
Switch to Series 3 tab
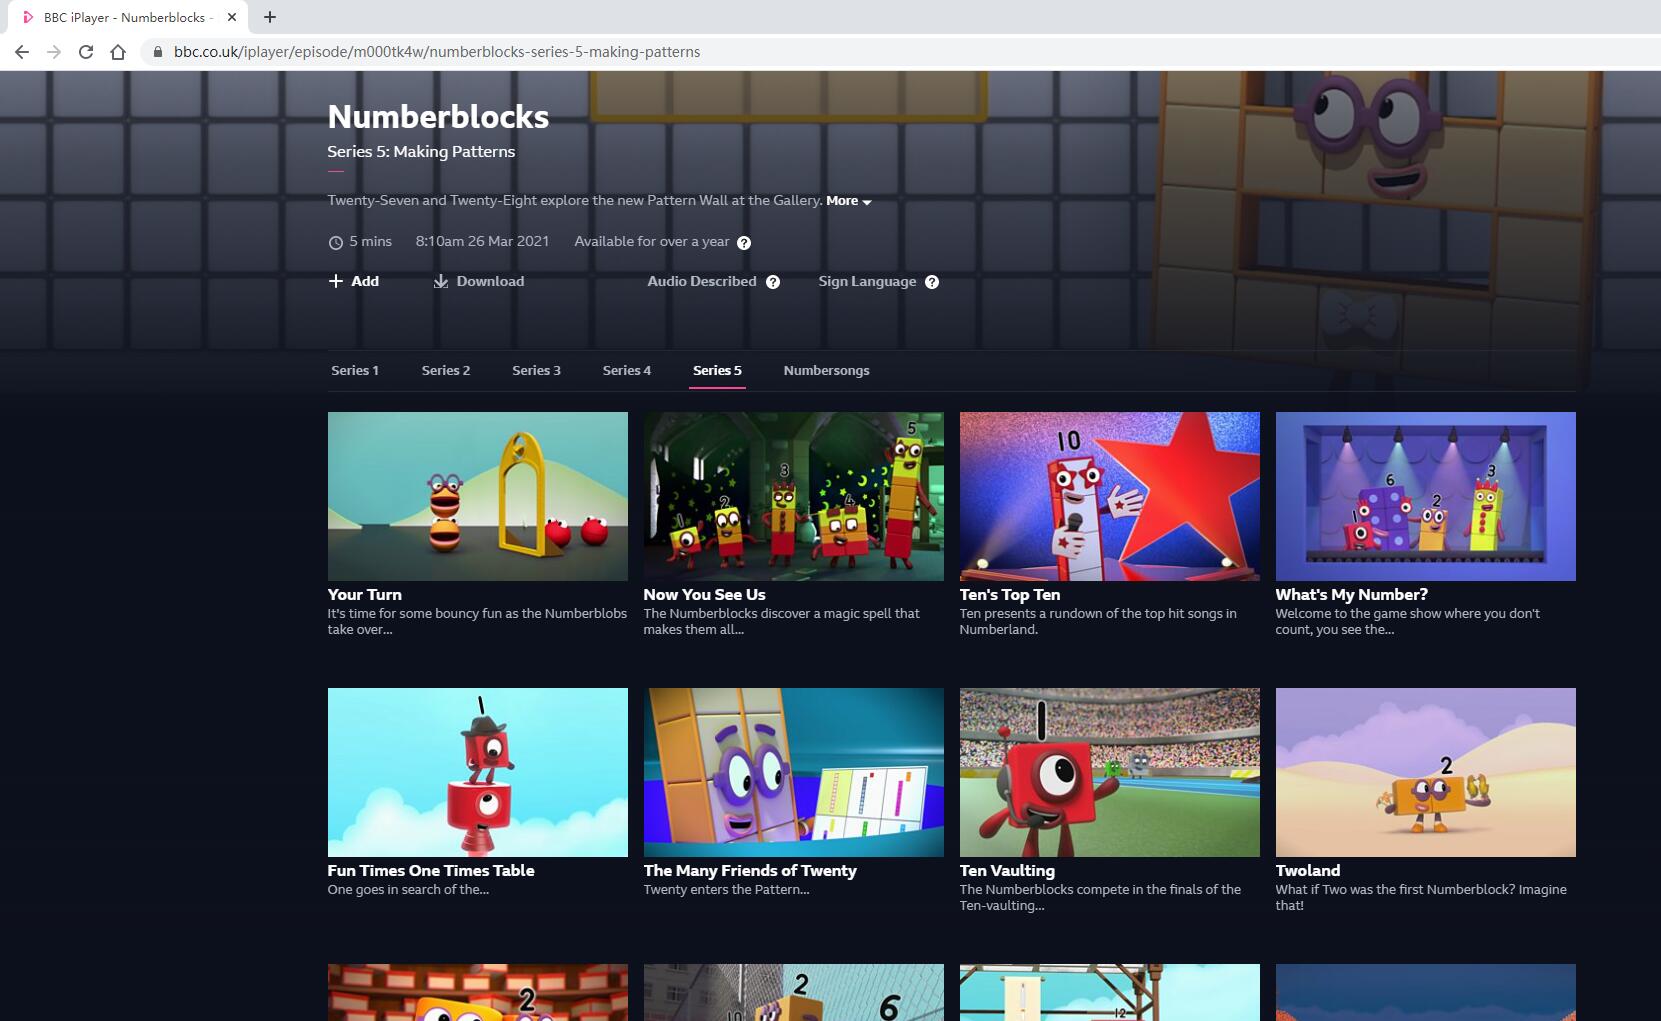537,370
